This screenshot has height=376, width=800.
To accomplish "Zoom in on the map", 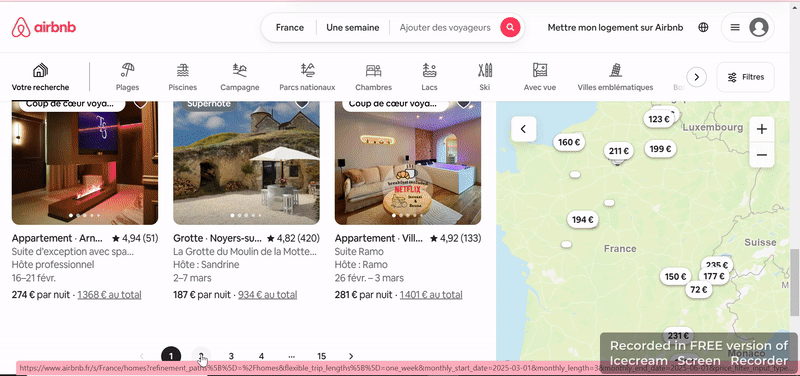I will 762,130.
